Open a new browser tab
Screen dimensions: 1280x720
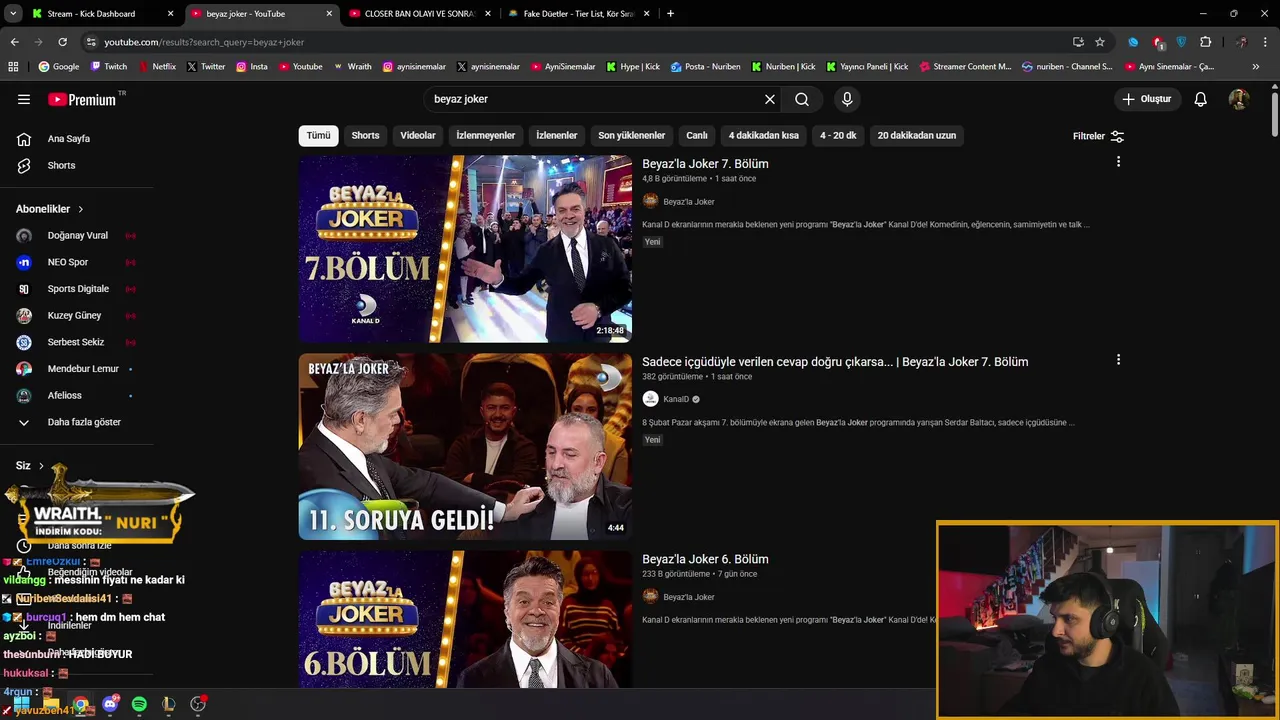tap(670, 14)
